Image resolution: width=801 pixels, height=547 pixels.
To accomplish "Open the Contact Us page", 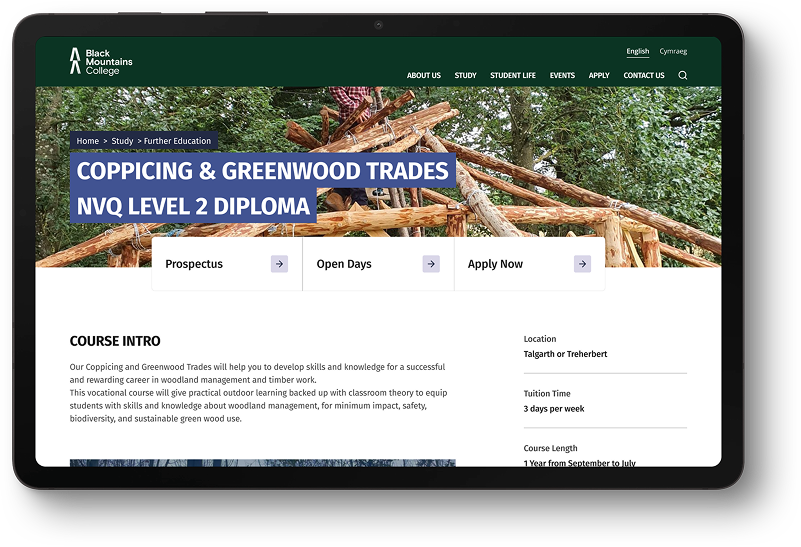I will 644,76.
